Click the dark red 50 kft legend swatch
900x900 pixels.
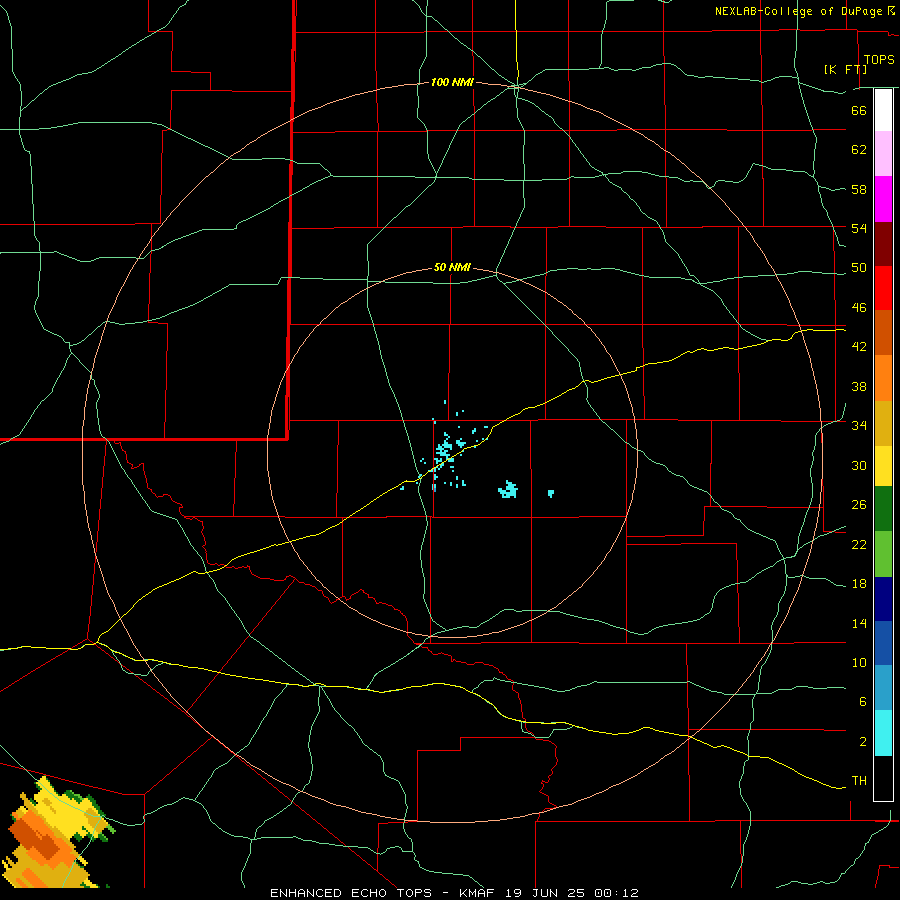(883, 243)
